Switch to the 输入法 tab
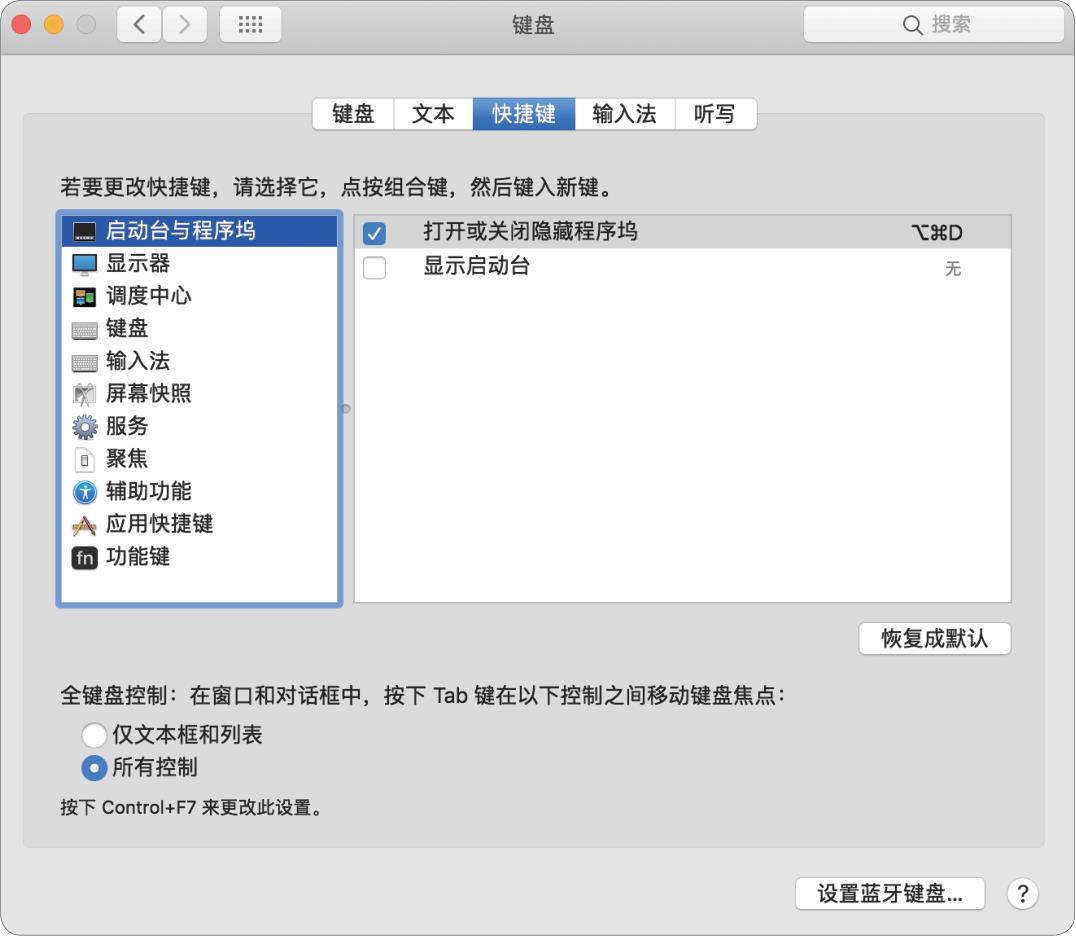Viewport: 1076px width, 937px height. [x=624, y=114]
